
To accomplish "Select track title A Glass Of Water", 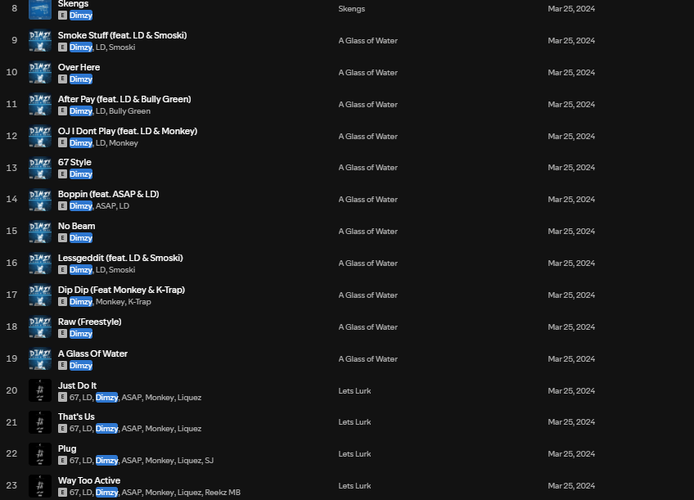I will click(x=93, y=354).
